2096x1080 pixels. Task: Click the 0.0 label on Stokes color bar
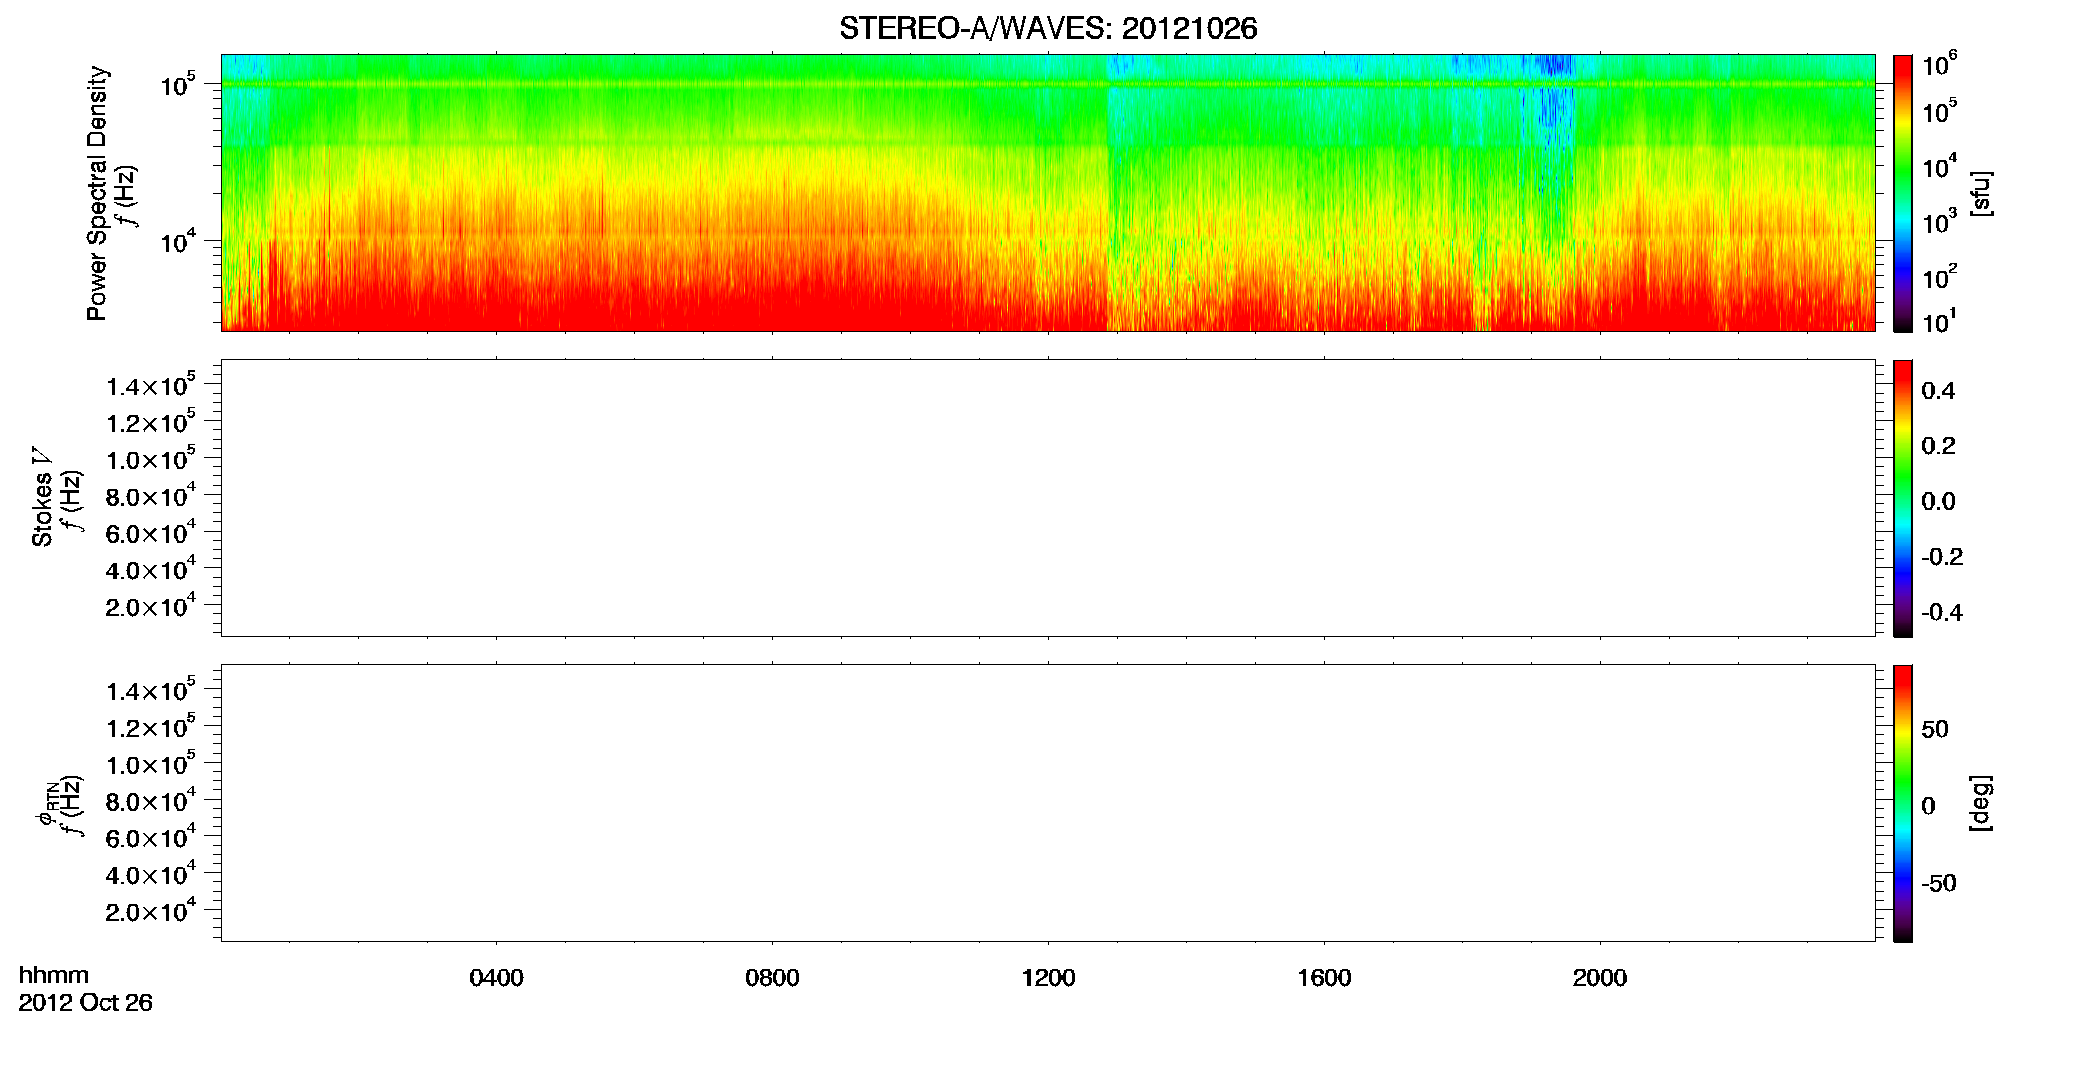coord(1938,501)
